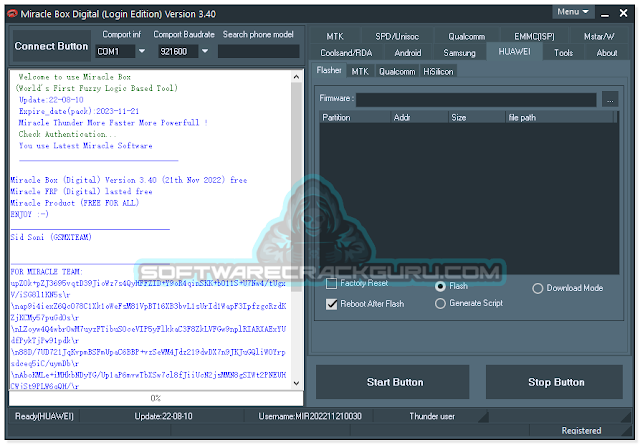Viewport: 640px width, 445px height.
Task: Select the Qualcomm sub-tab under HUAWEI
Action: (x=397, y=71)
